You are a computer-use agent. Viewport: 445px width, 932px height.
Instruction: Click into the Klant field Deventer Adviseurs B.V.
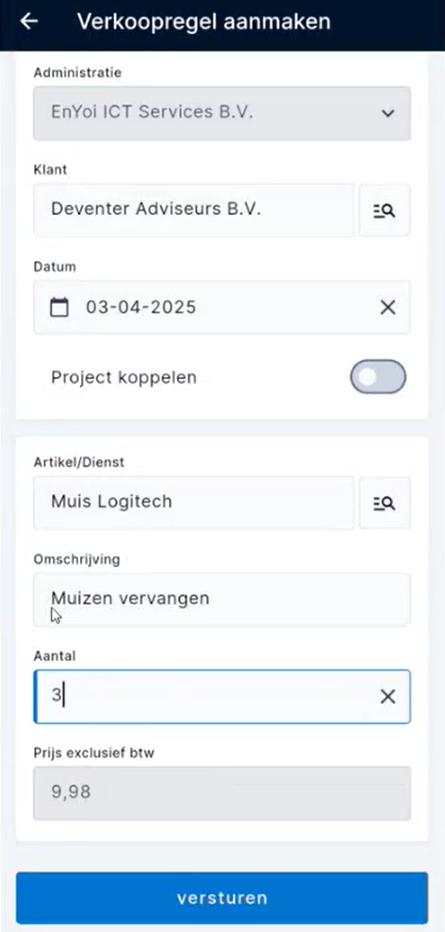pos(194,210)
